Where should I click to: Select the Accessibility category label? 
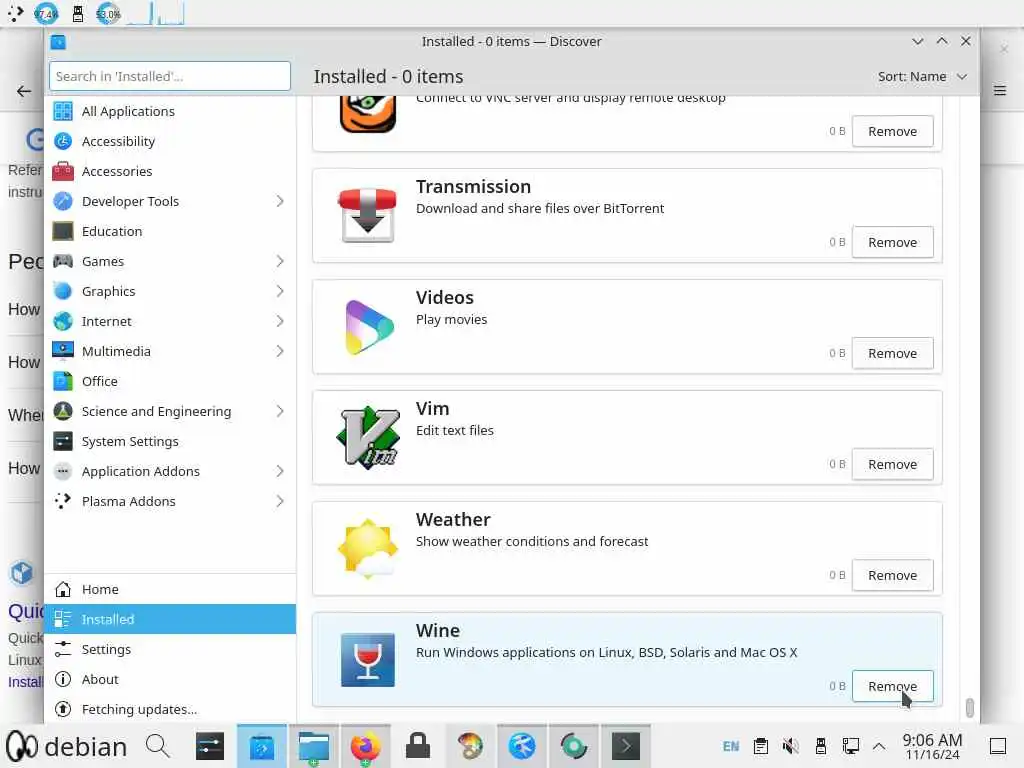point(118,141)
